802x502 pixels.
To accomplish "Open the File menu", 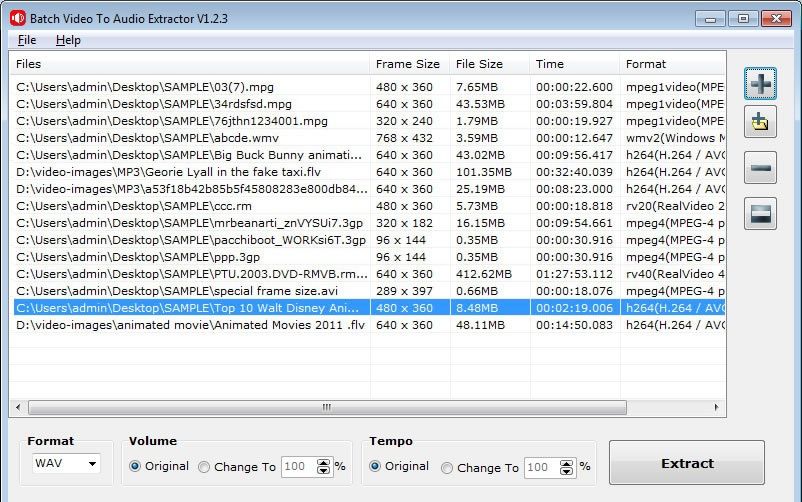I will (27, 40).
